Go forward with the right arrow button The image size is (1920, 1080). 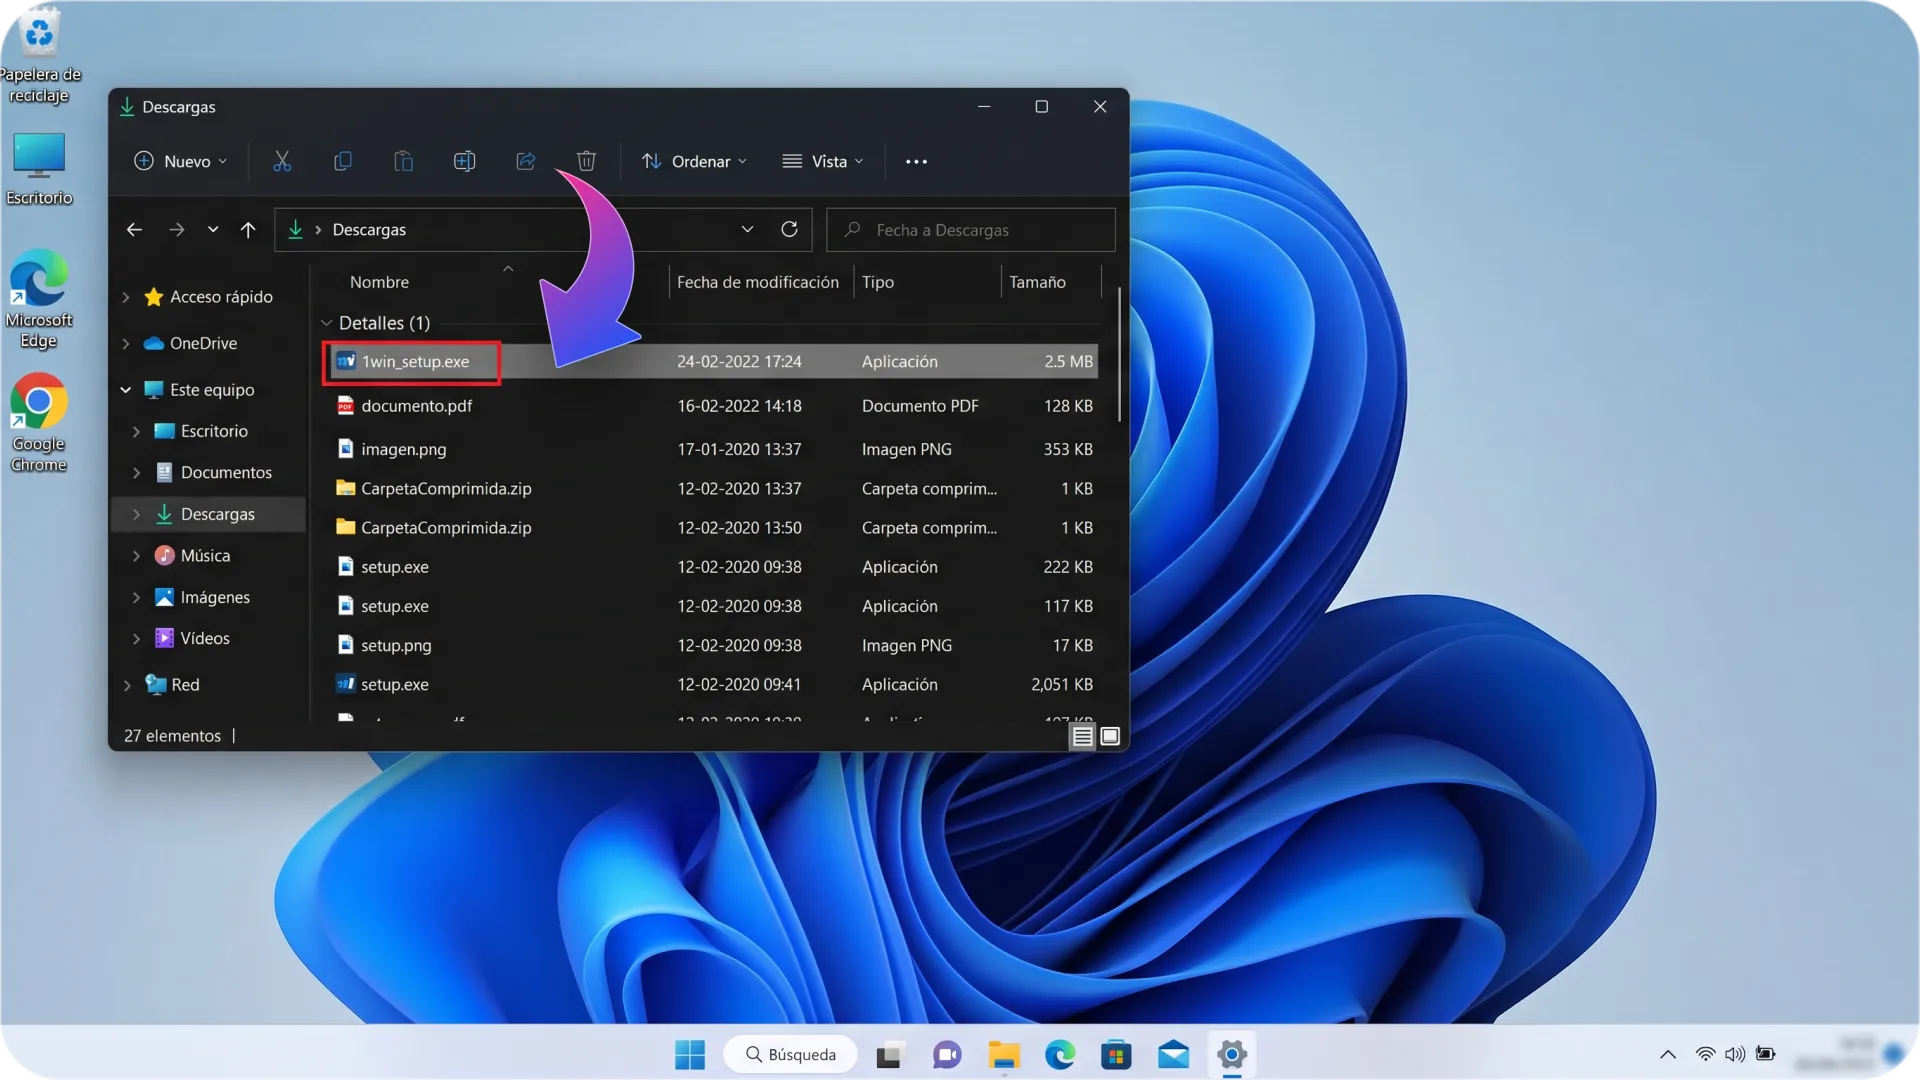(176, 230)
